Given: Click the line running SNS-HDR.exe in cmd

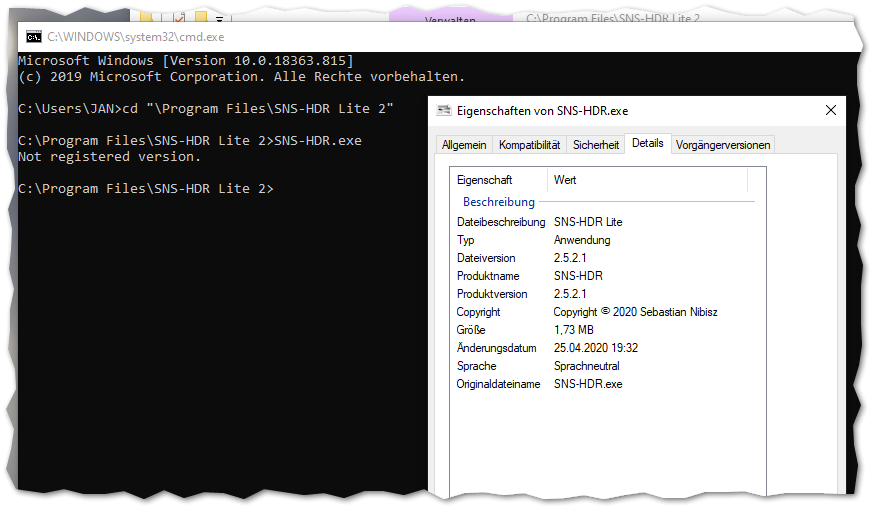Looking at the screenshot, I should (x=190, y=141).
